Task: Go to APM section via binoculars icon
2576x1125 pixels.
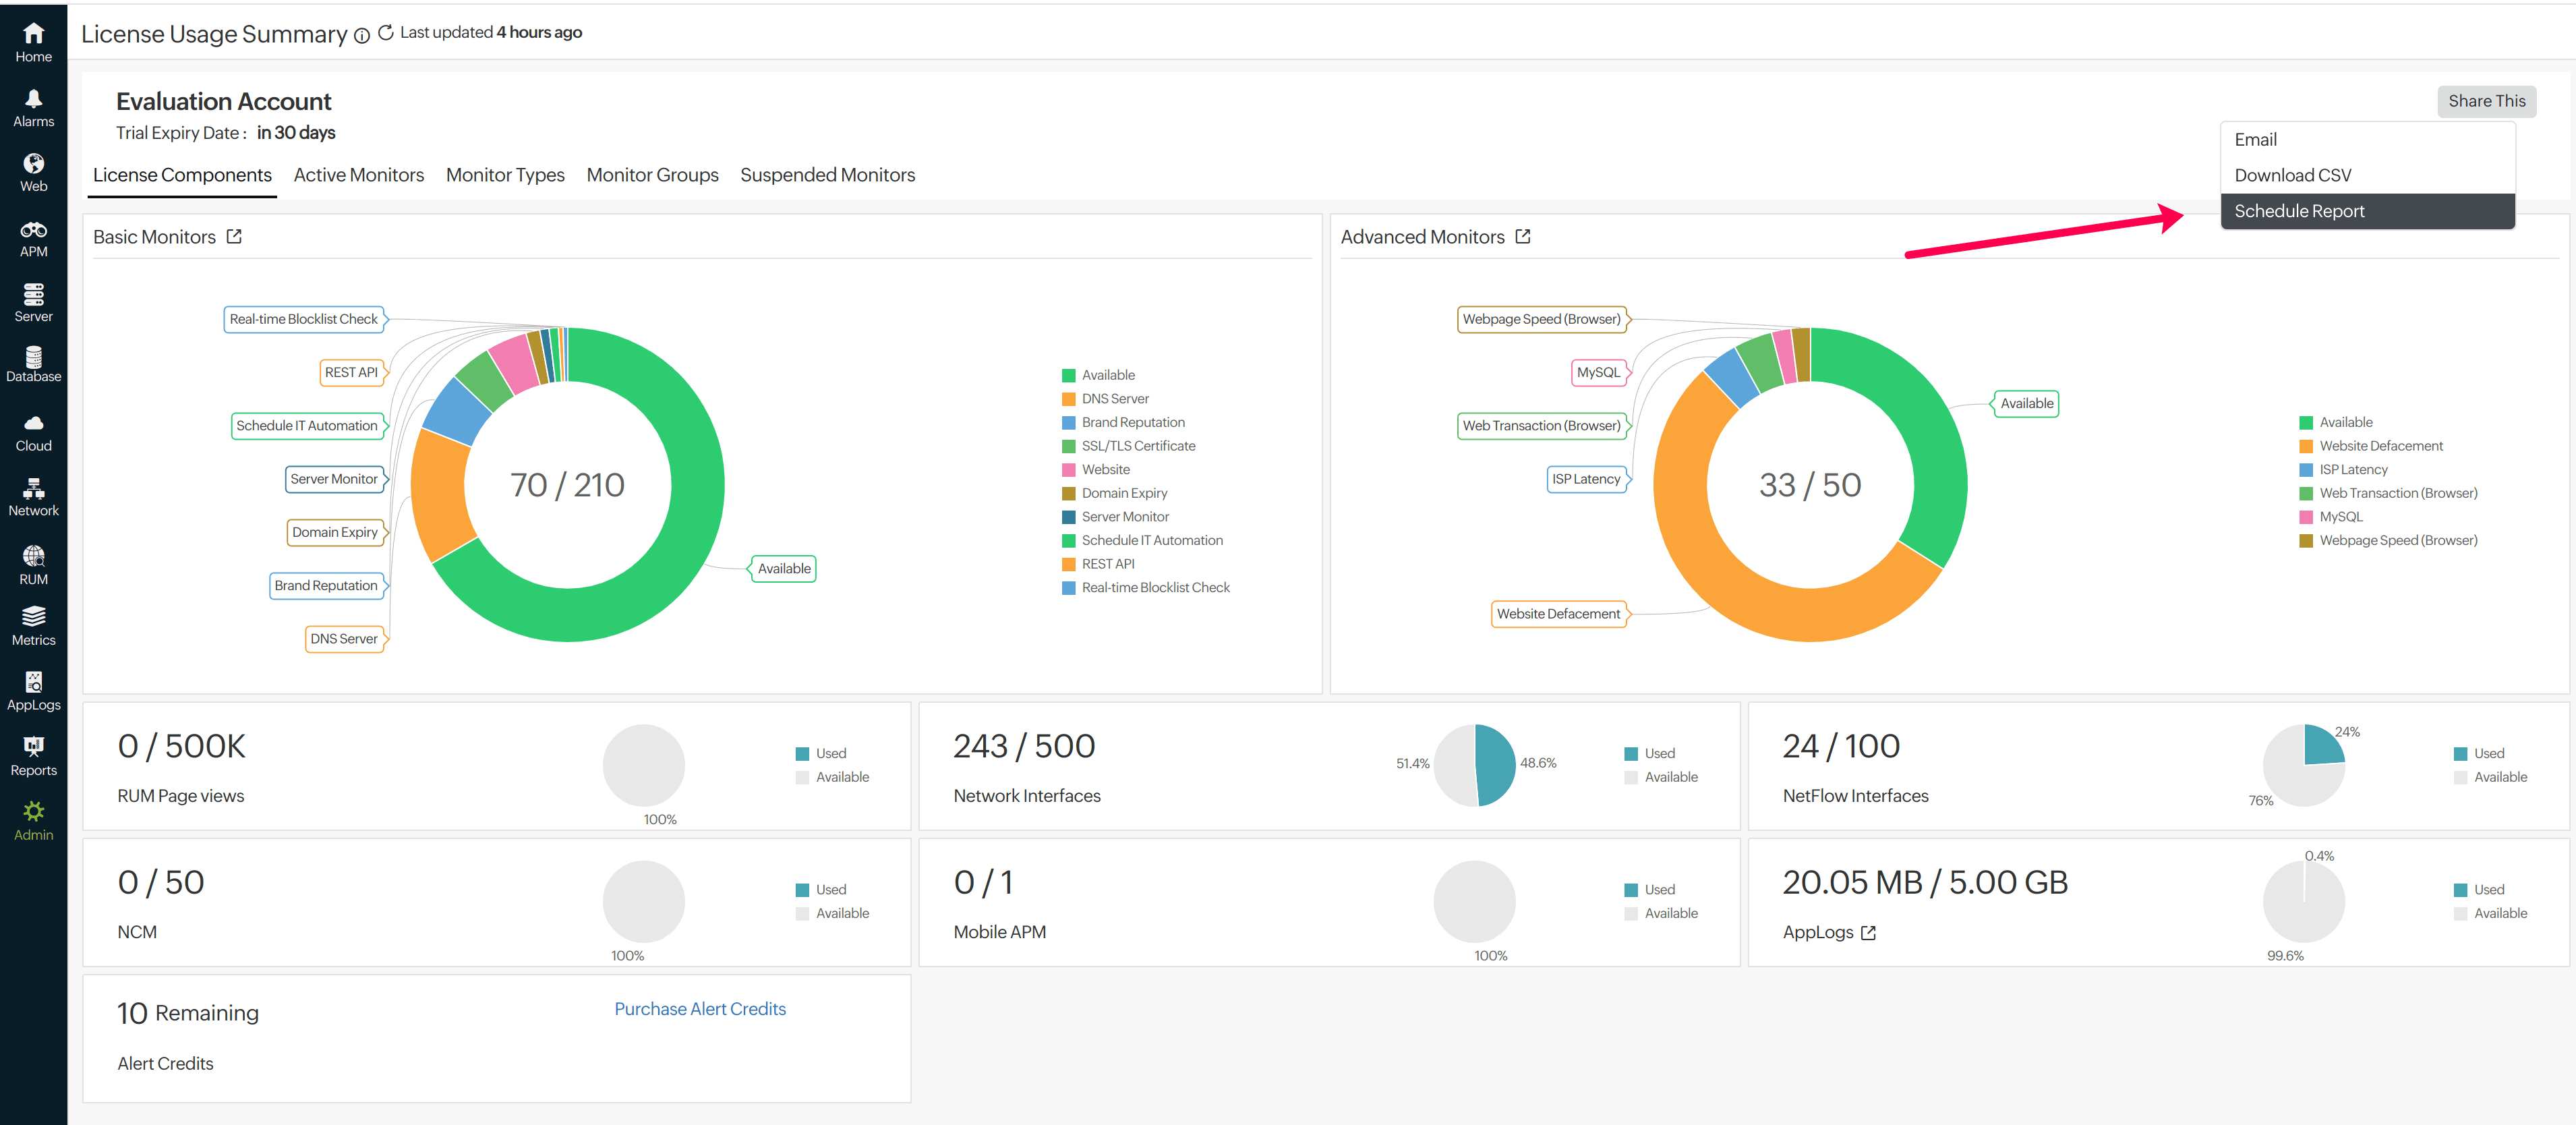Action: click(x=33, y=231)
